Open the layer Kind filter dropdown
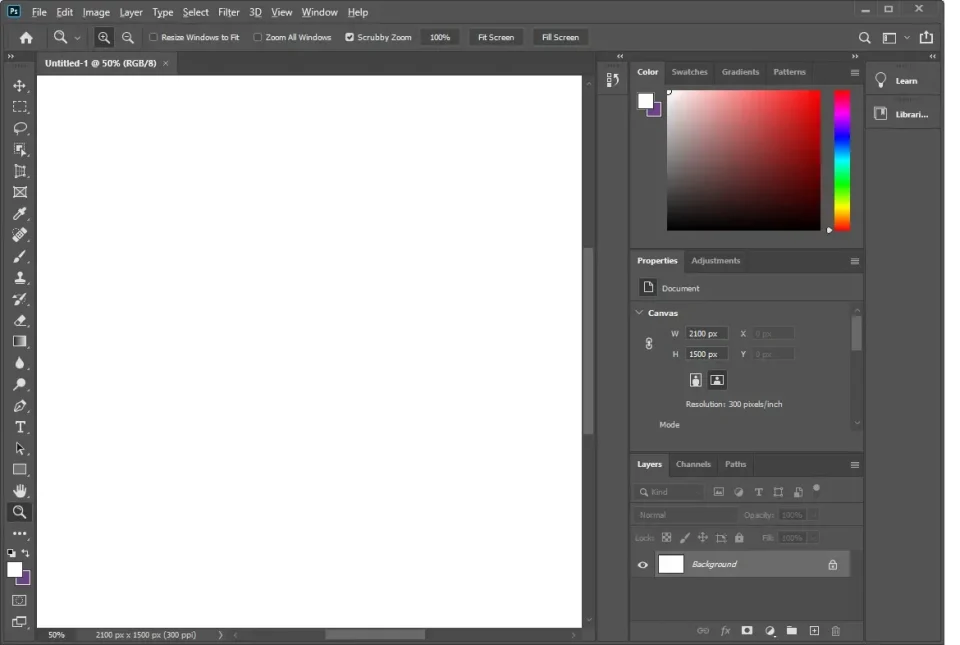The image size is (960, 645). click(x=670, y=492)
